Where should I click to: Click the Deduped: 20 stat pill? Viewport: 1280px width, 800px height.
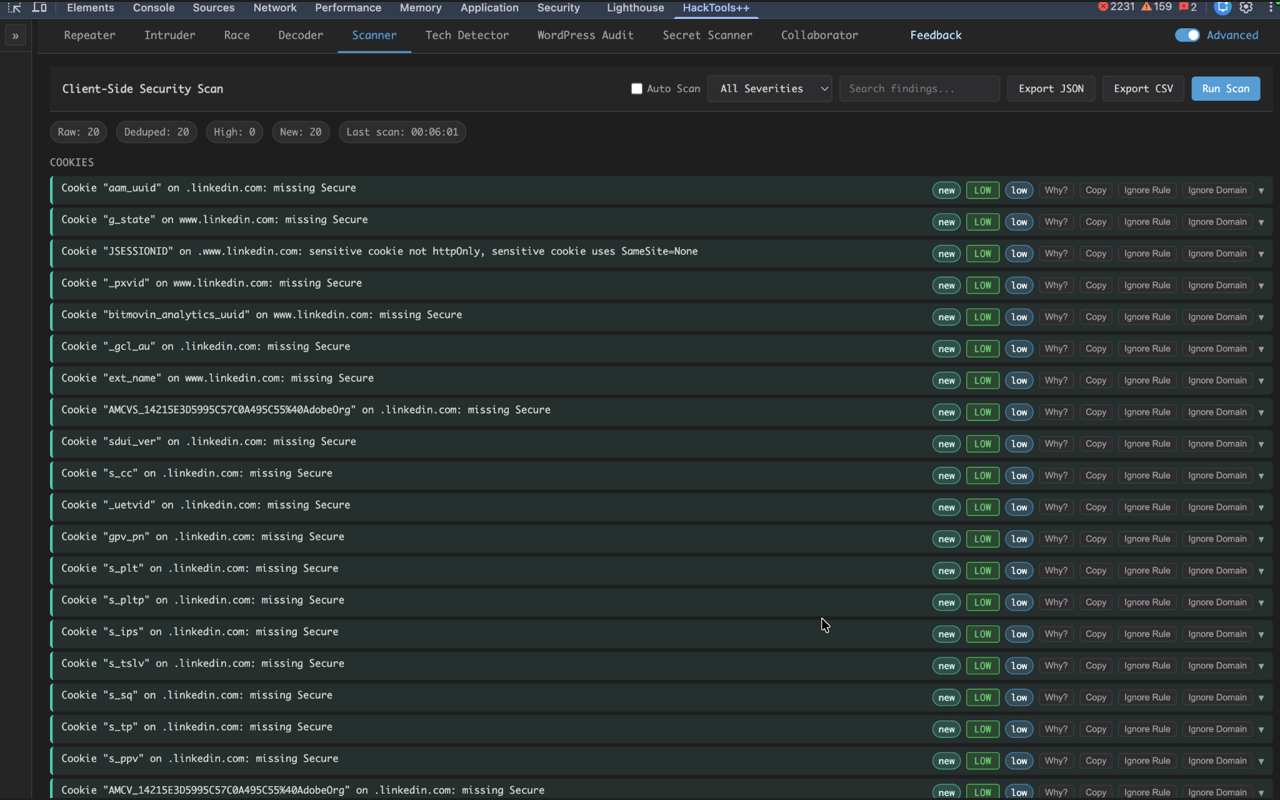pos(157,132)
